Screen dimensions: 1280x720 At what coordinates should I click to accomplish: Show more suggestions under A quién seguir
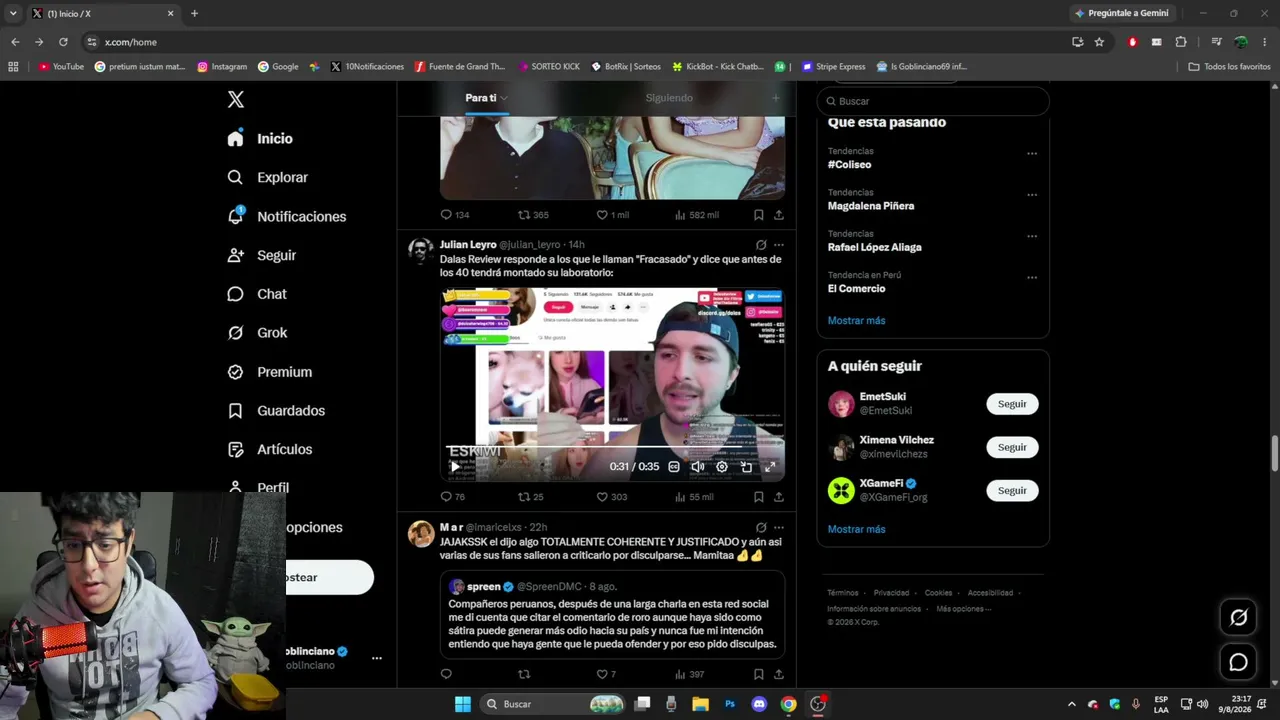pos(856,529)
